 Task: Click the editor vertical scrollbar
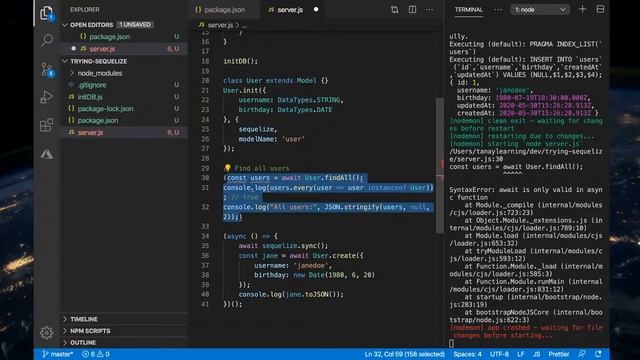tap(440, 165)
